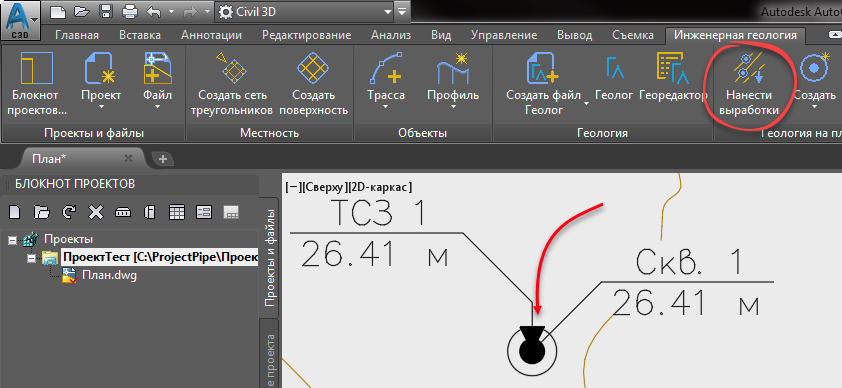This screenshot has width=842, height=388.
Task: Switch to the Аннотации ribbon tab
Action: pyautogui.click(x=211, y=35)
